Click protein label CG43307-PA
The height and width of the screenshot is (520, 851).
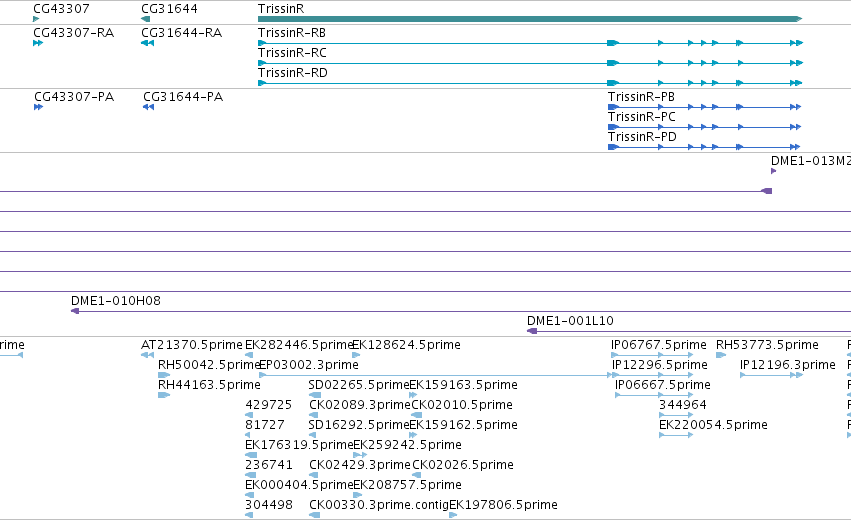click(x=74, y=97)
